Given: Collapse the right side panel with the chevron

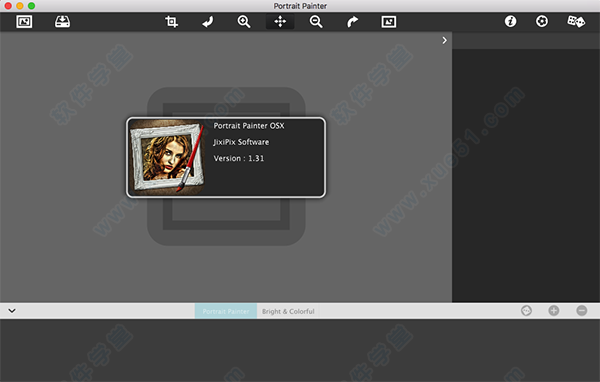Looking at the screenshot, I should tap(444, 40).
